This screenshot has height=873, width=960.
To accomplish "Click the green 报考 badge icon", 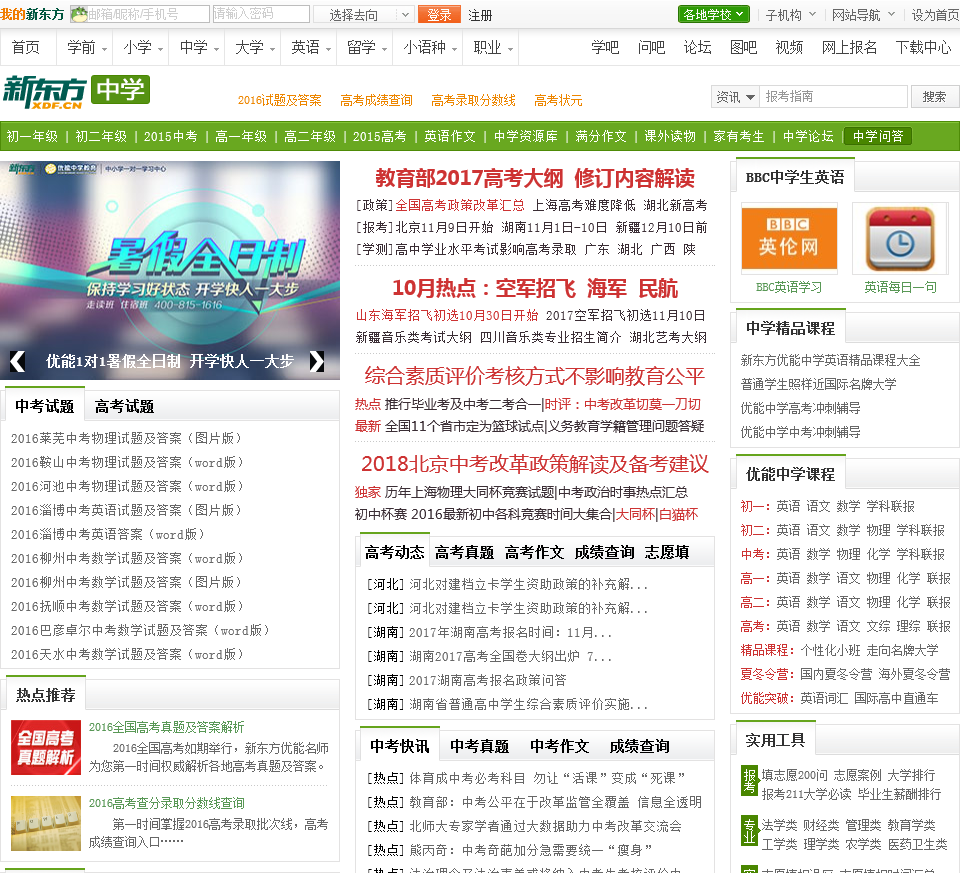I will (x=749, y=781).
